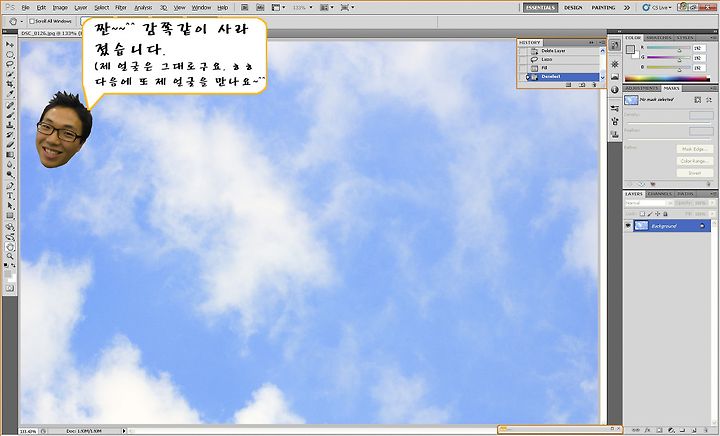The image size is (720, 436).
Task: Launch Bridge from application bar
Action: (244, 7)
